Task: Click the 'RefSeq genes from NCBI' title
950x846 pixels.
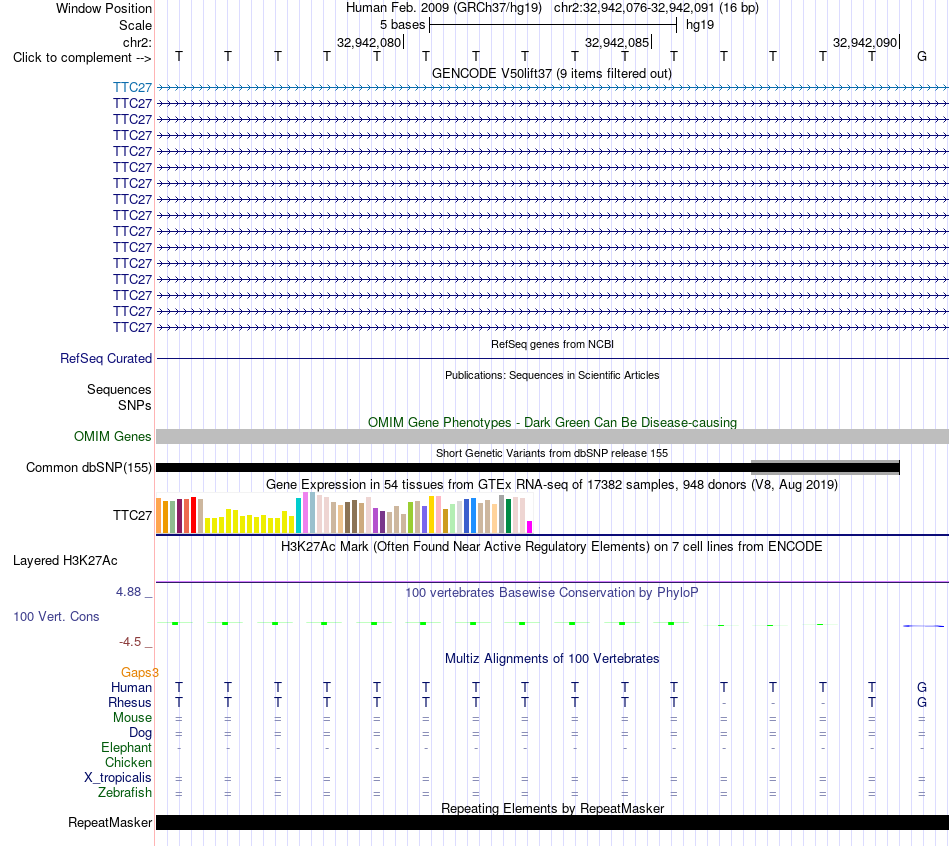Action: point(552,344)
